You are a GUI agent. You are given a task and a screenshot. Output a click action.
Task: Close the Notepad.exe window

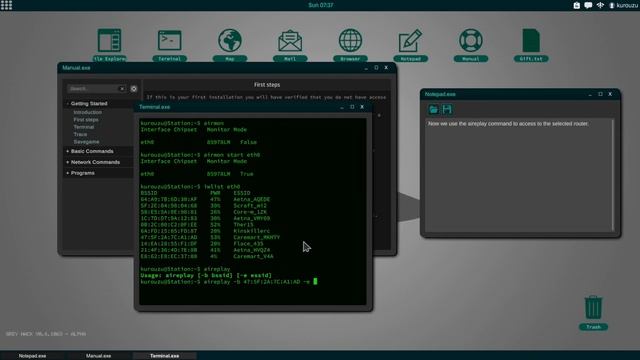point(610,94)
